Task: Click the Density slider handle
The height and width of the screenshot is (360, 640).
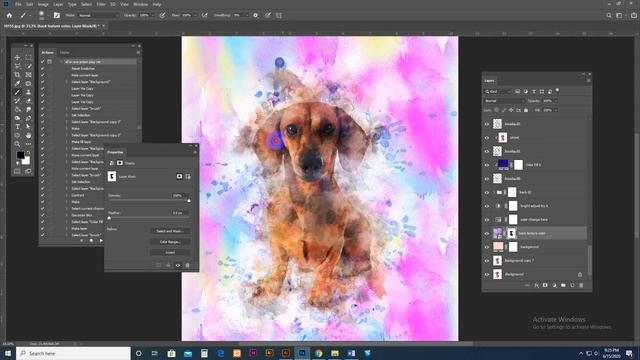Action: tap(189, 200)
